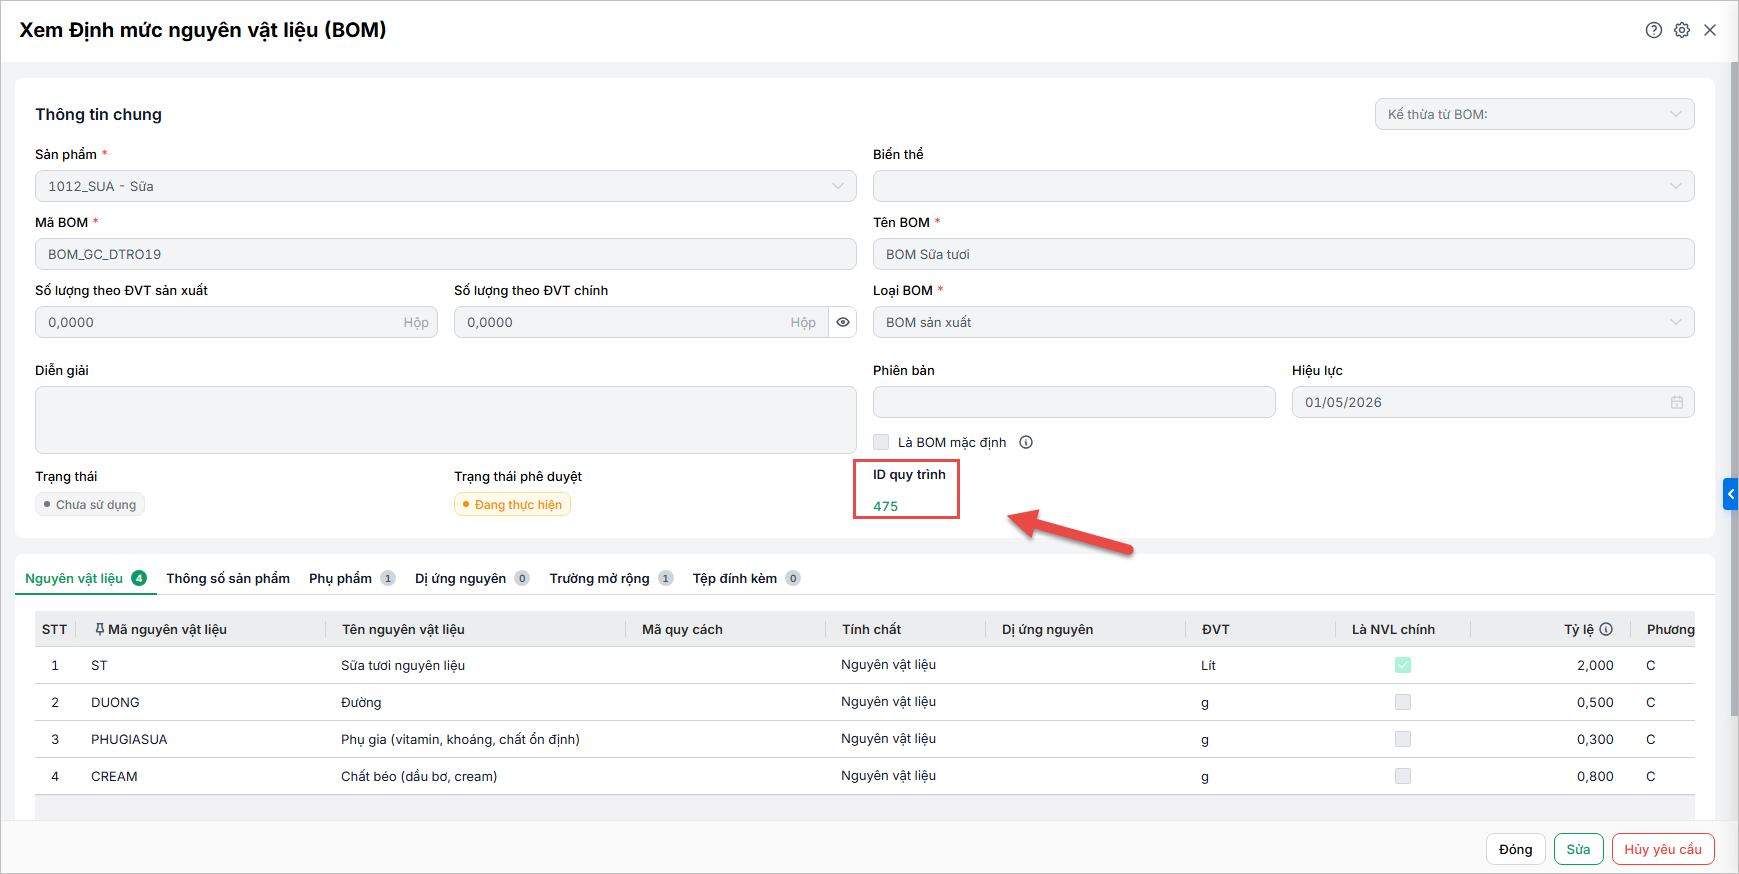Expand the blue side panel arrow
The image size is (1739, 874).
click(x=1731, y=494)
